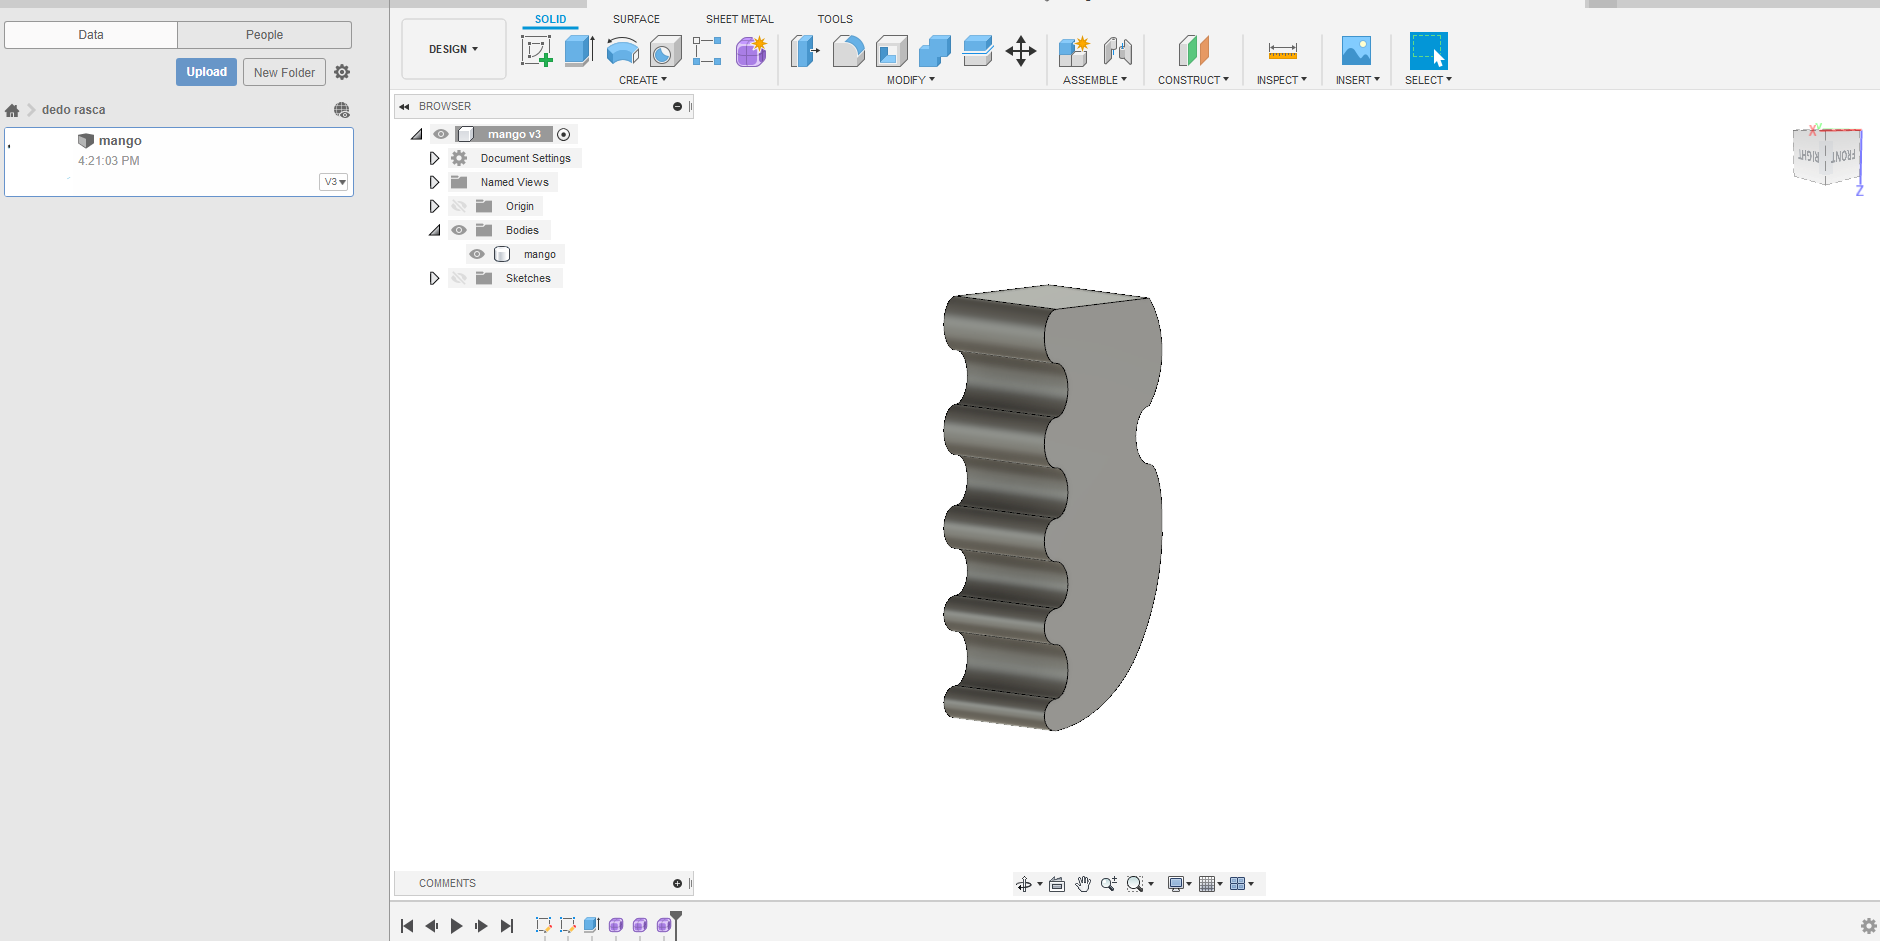Toggle visibility of the Bodies folder
The image size is (1880, 941).
pyautogui.click(x=459, y=230)
